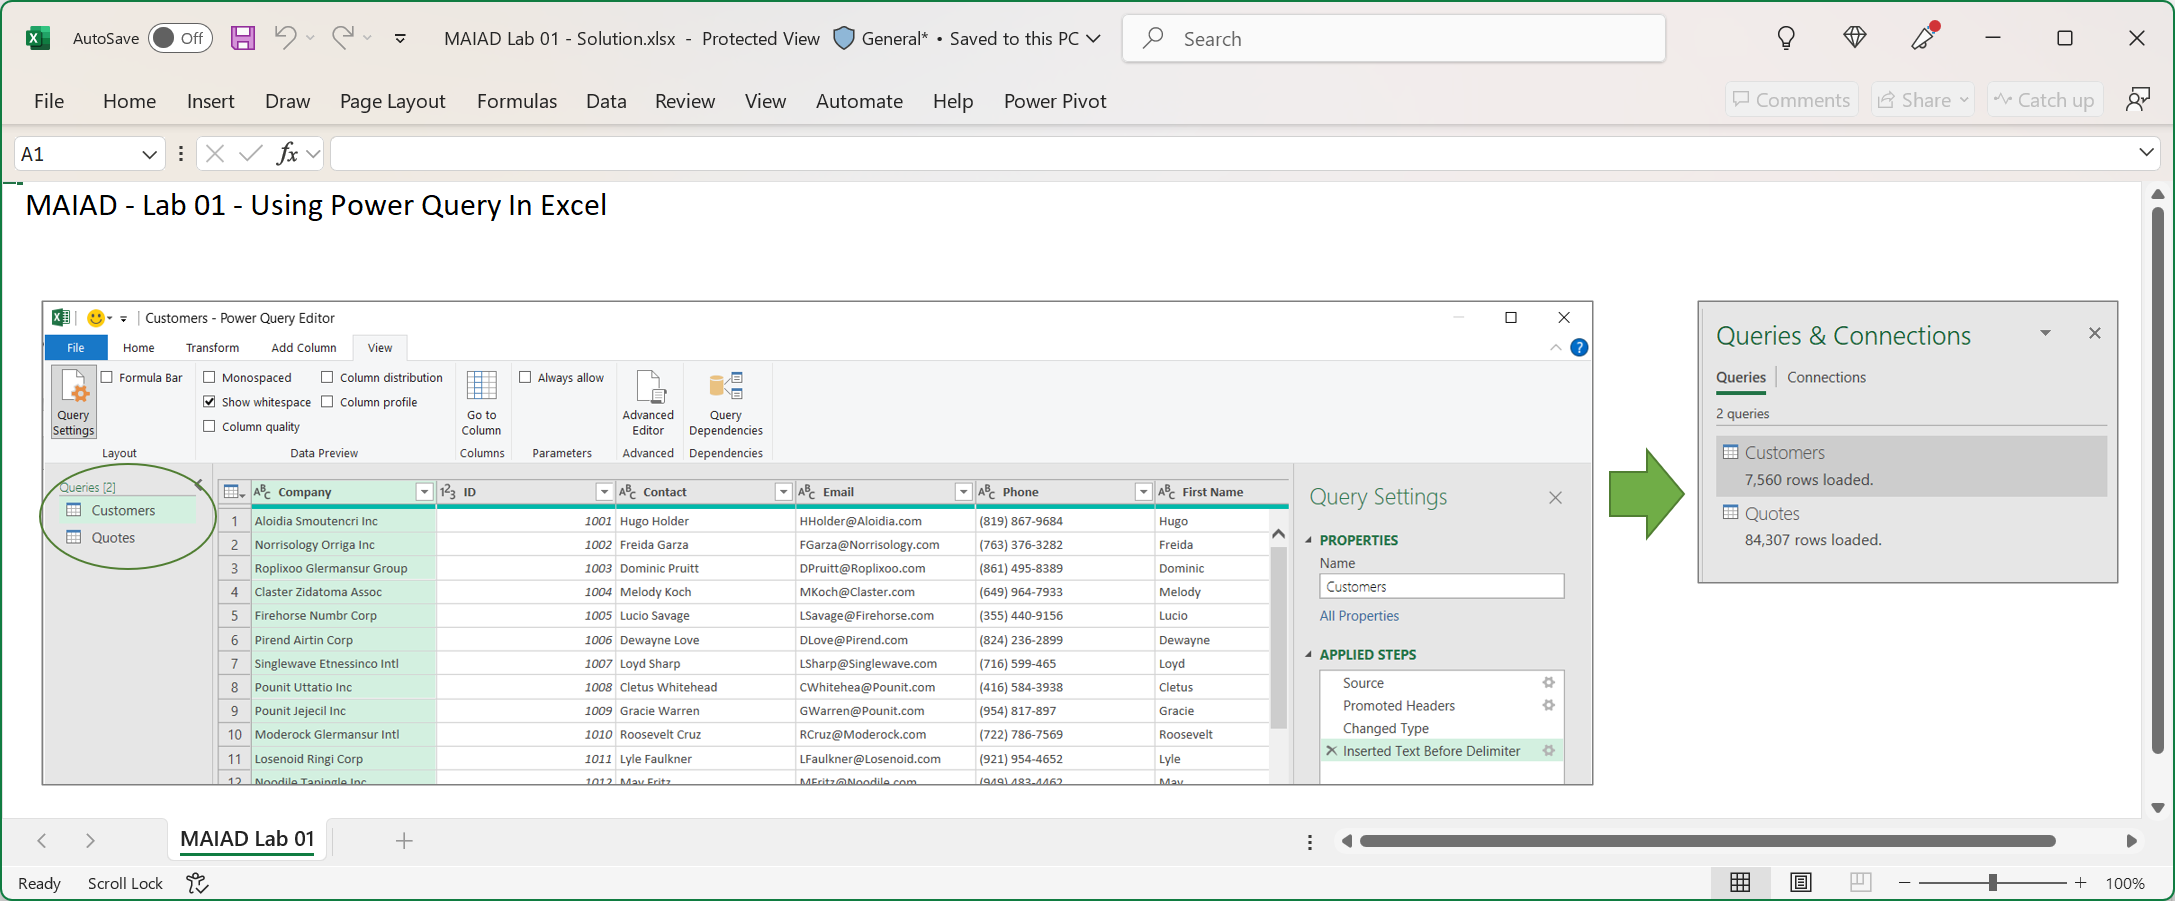Screen dimensions: 2175x901
Task: Click the zoom slider handle in the status bar
Action: [x=1992, y=883]
